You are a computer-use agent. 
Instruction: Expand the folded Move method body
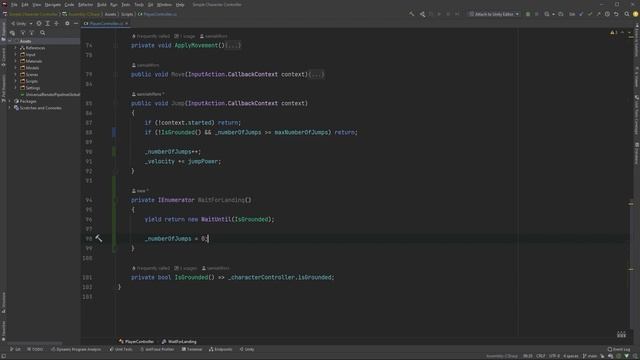(x=317, y=74)
